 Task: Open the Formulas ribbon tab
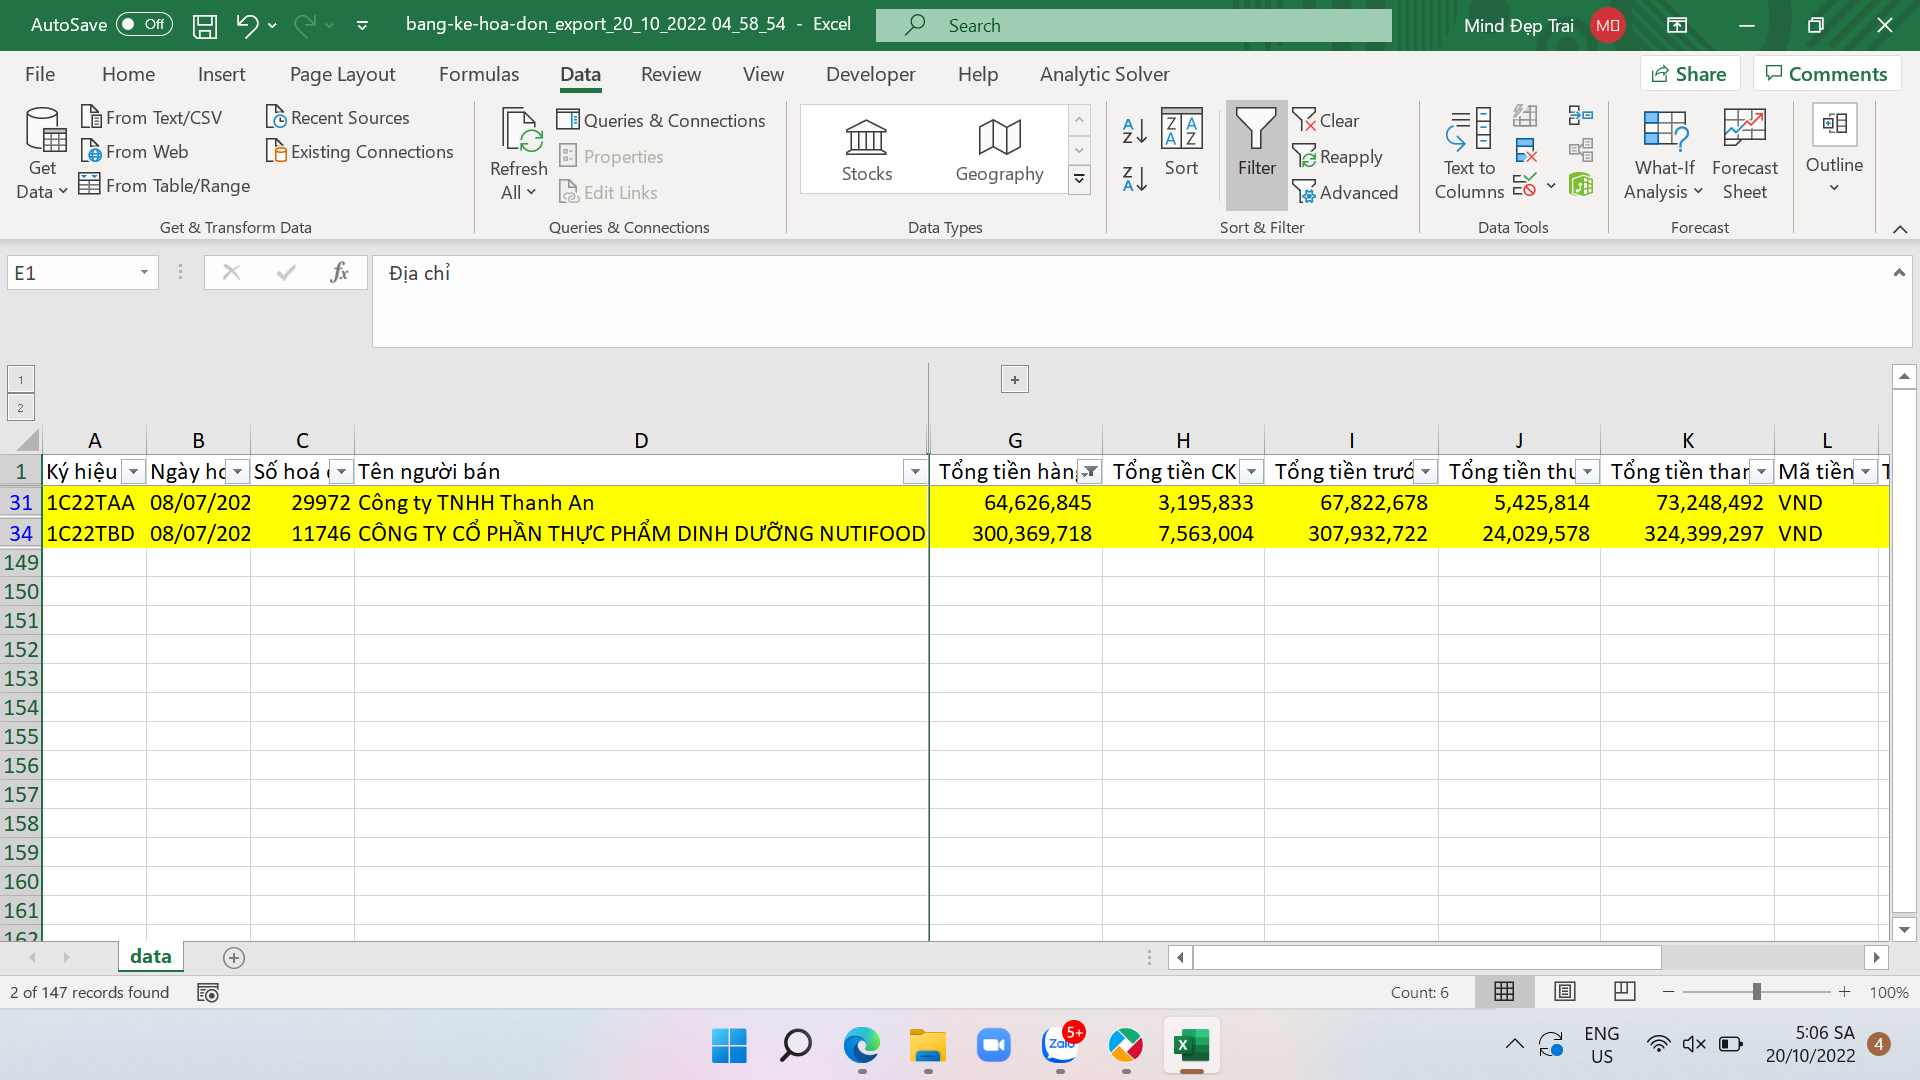click(478, 74)
